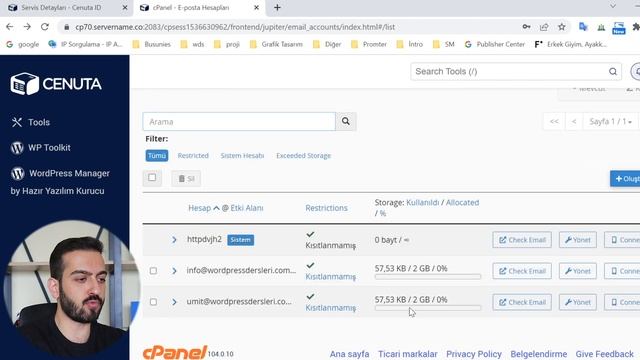Click the Cenuta logo in sidebar
The height and width of the screenshot is (360, 640).
coord(56,84)
